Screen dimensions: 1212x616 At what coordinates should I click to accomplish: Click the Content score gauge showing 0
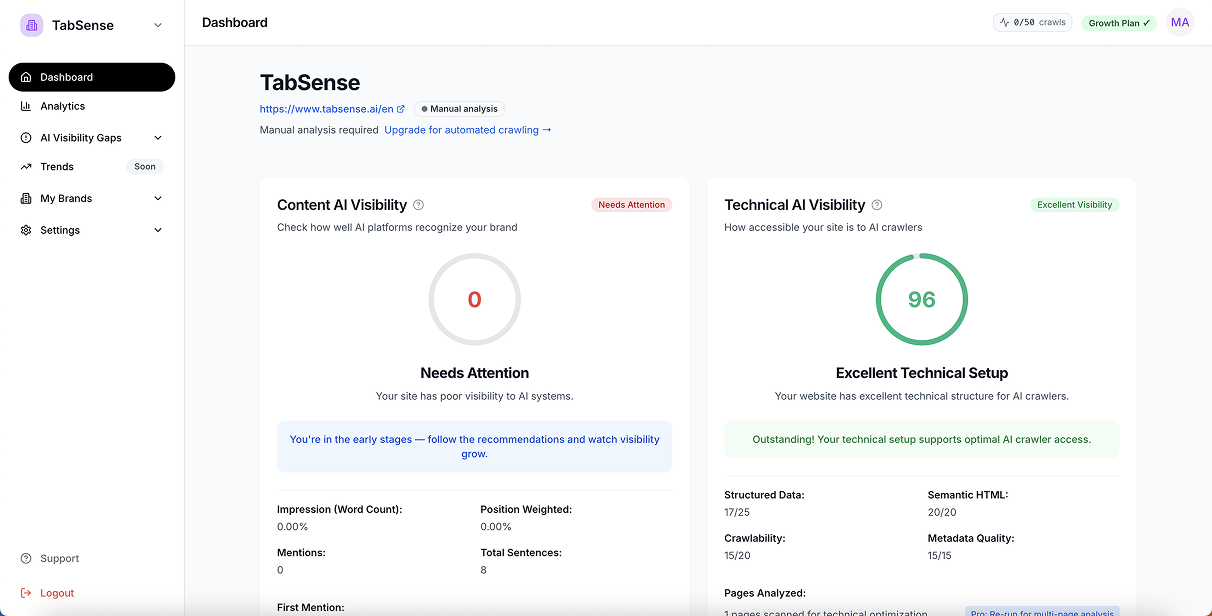[x=474, y=299]
